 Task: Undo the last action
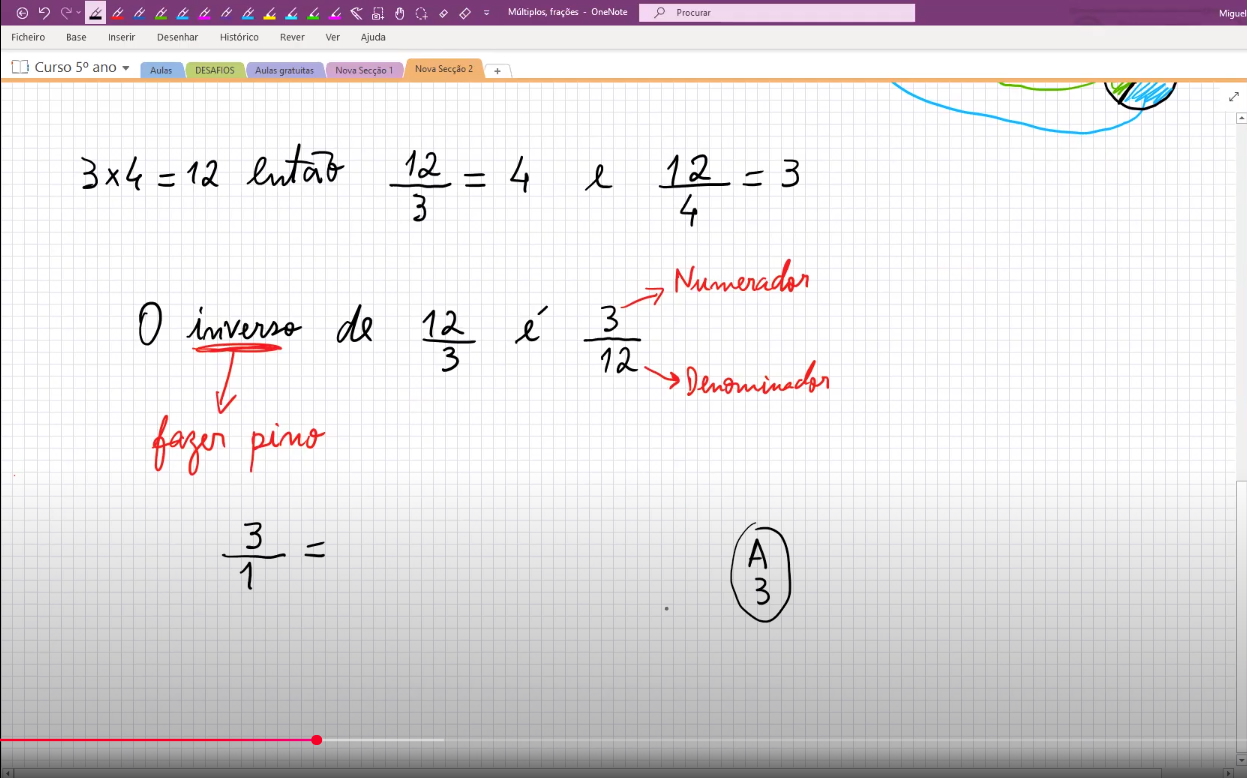coord(44,13)
